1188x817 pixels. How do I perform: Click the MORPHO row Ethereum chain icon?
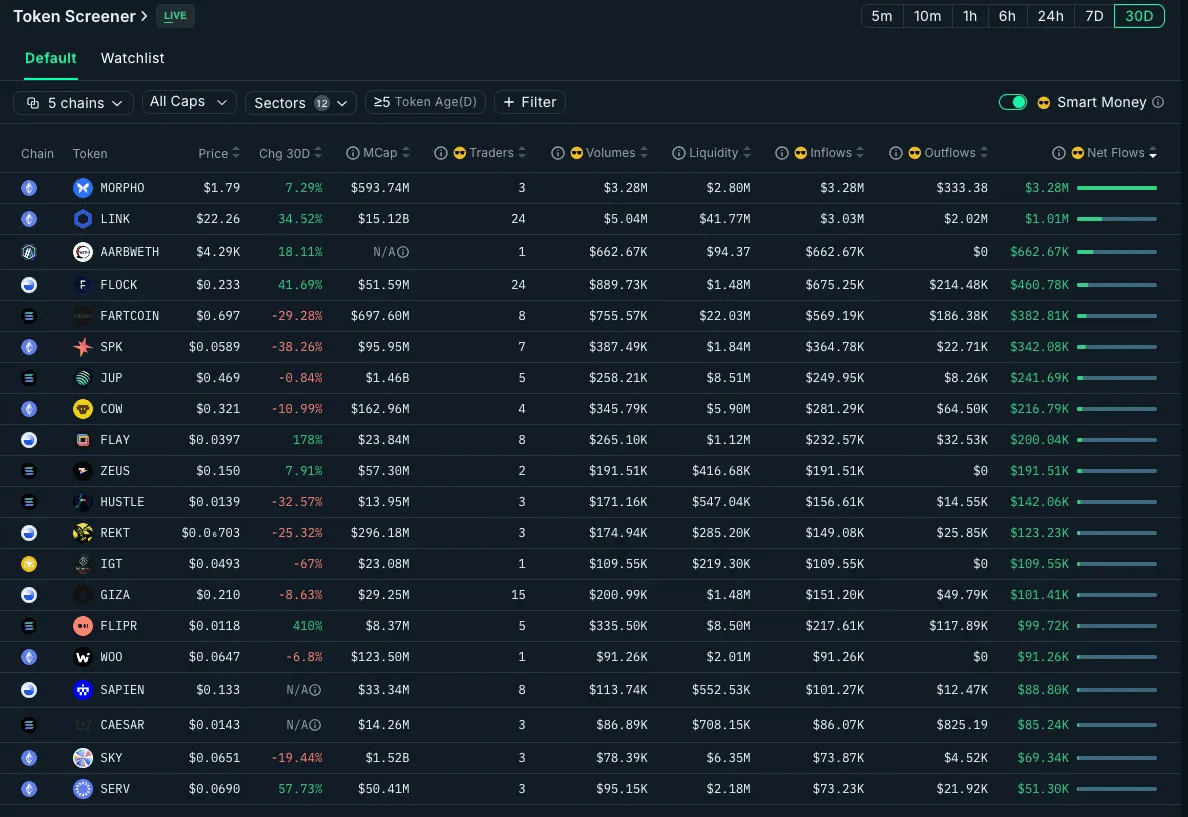29,187
